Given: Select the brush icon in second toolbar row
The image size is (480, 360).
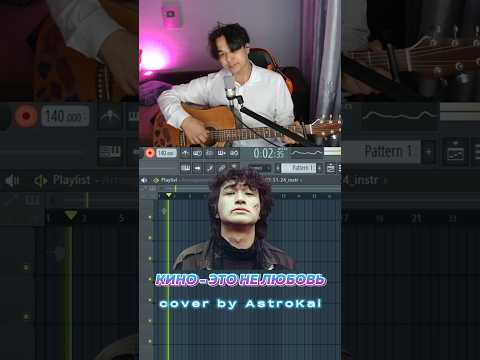Looking at the screenshot, I should tap(210, 168).
